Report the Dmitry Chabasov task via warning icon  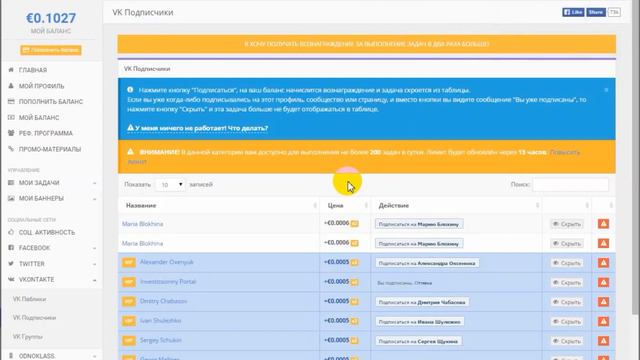click(x=603, y=302)
